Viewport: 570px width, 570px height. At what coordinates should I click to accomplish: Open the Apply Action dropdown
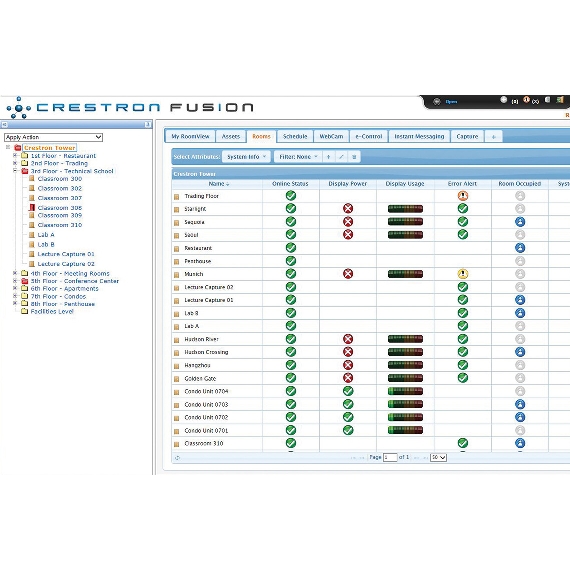click(53, 137)
